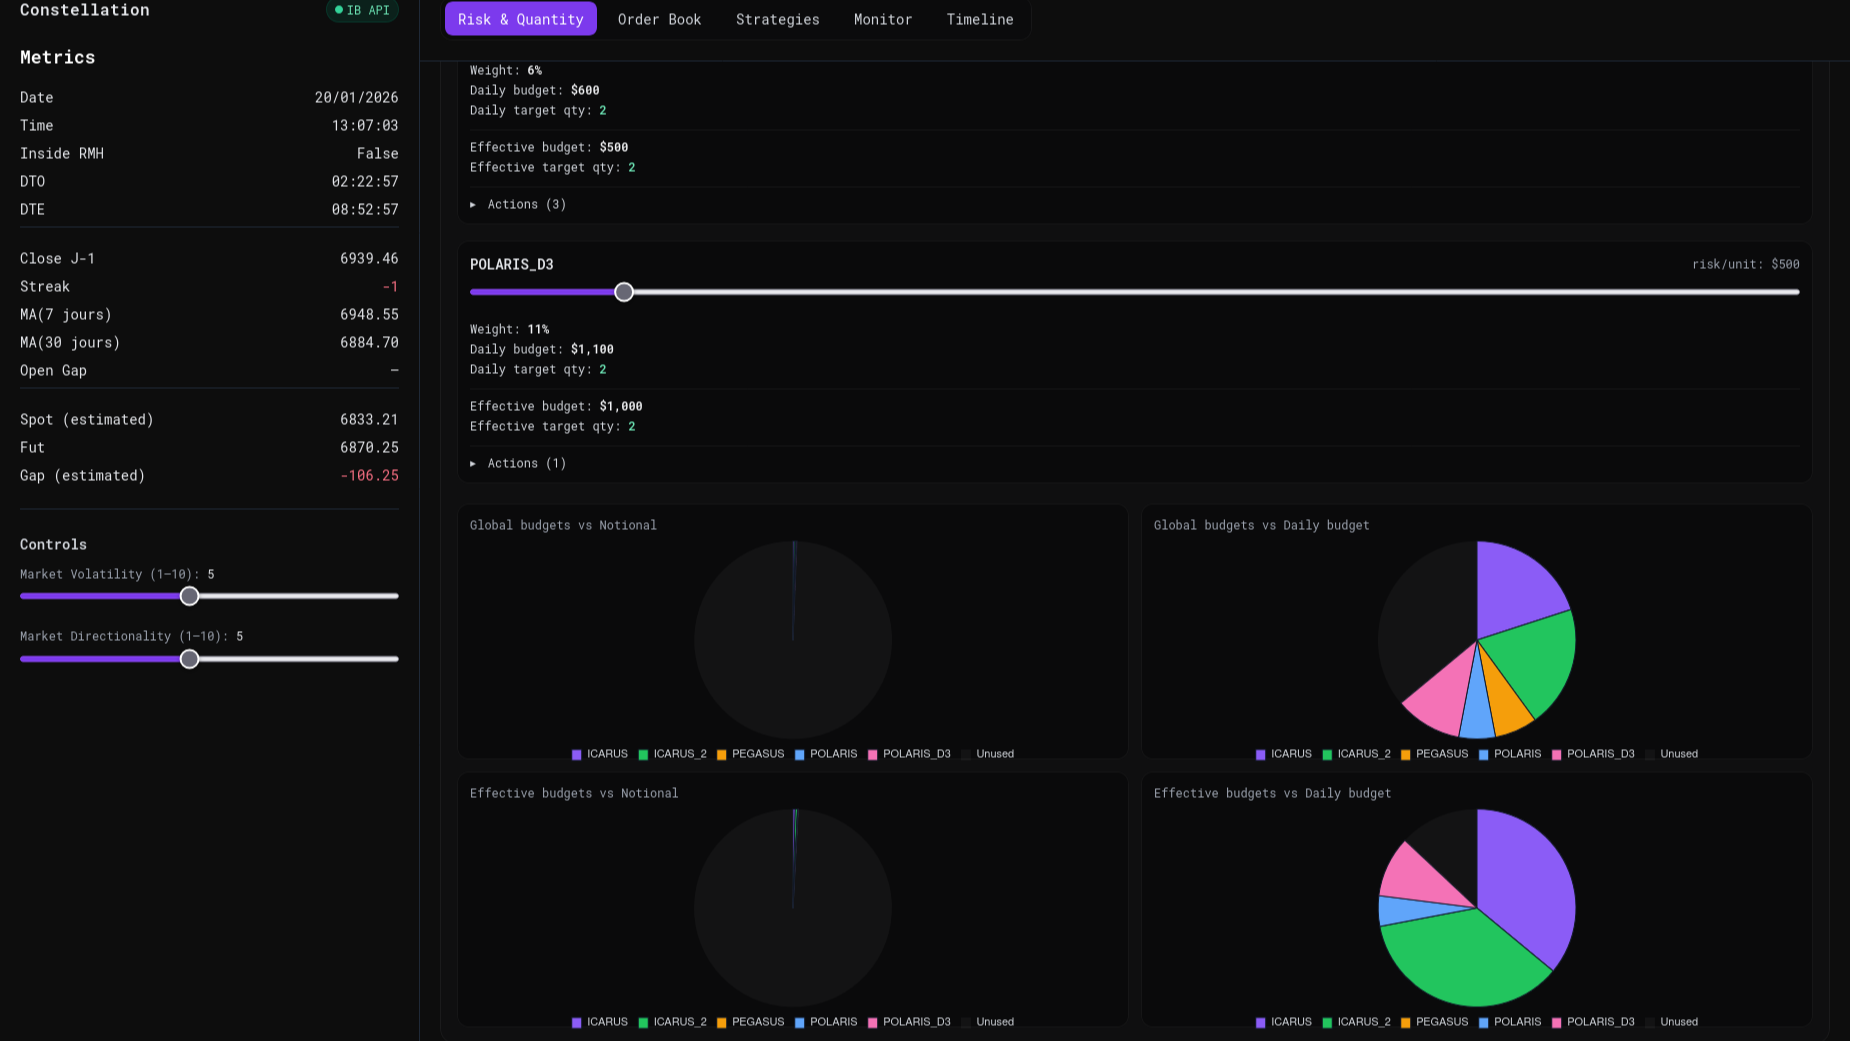Toggle ICARUS legend in Global budgets vs Notional

pyautogui.click(x=600, y=754)
